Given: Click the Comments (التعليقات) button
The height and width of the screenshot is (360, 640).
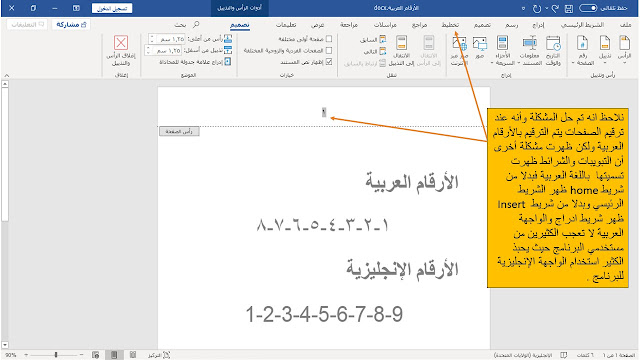Looking at the screenshot, I should click(x=27, y=24).
